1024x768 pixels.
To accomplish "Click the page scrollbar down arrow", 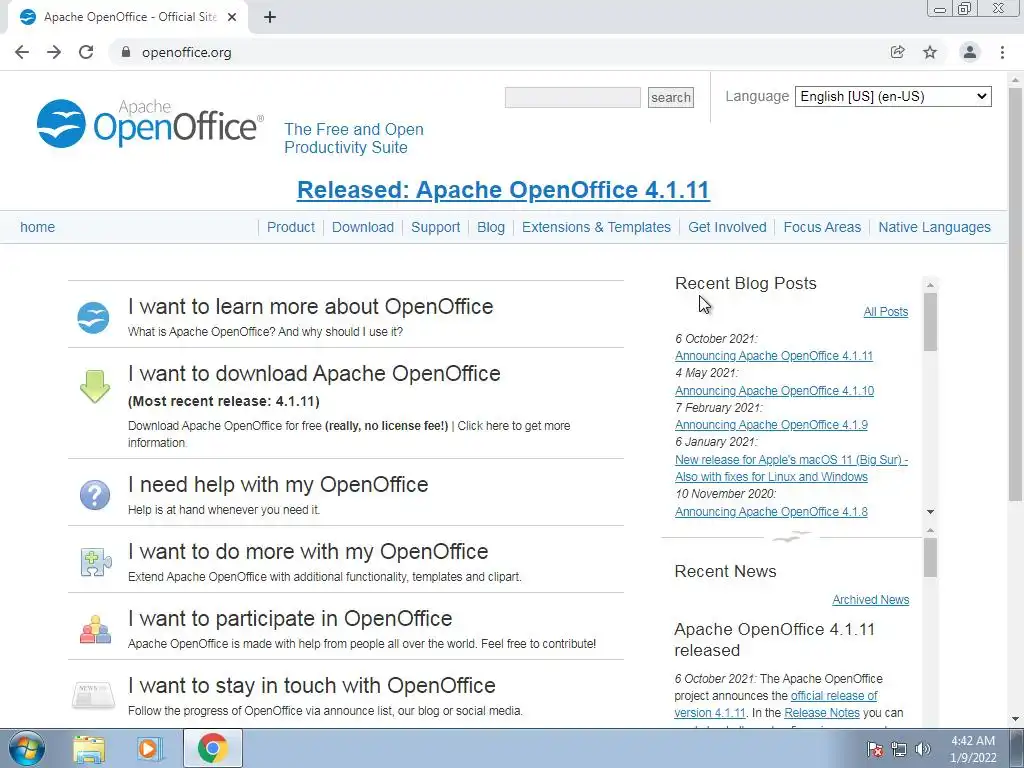I will (1016, 720).
